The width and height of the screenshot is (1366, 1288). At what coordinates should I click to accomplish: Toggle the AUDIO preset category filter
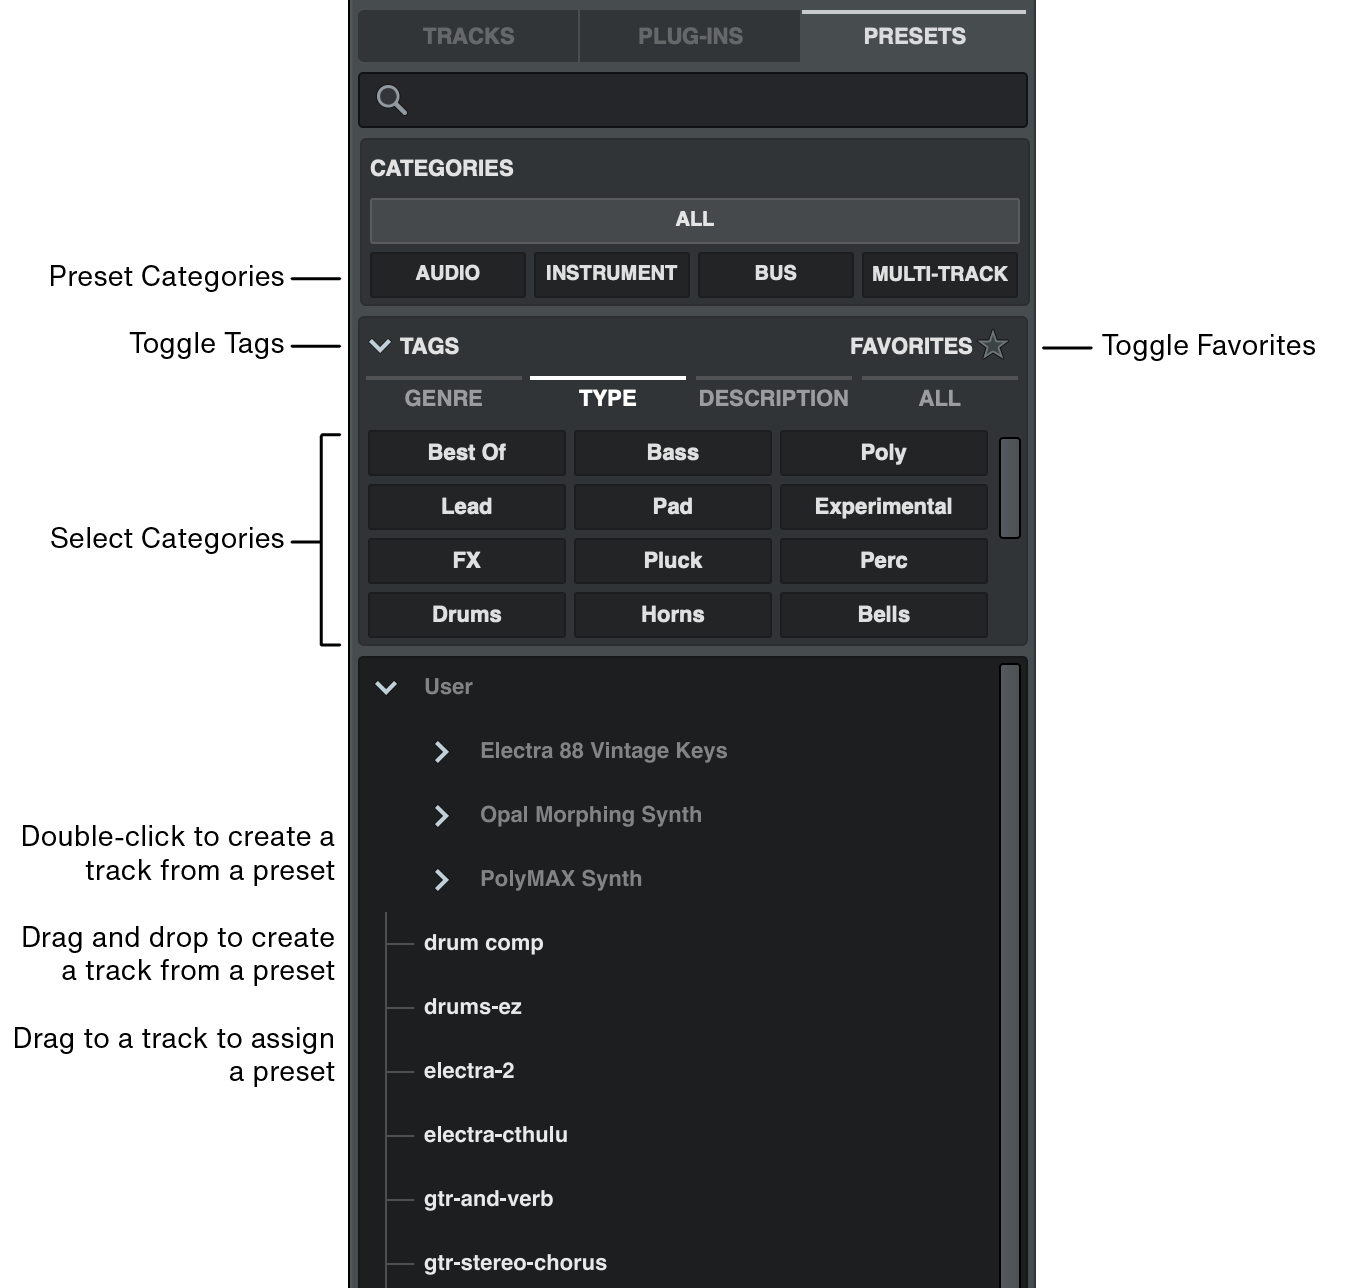coord(446,273)
